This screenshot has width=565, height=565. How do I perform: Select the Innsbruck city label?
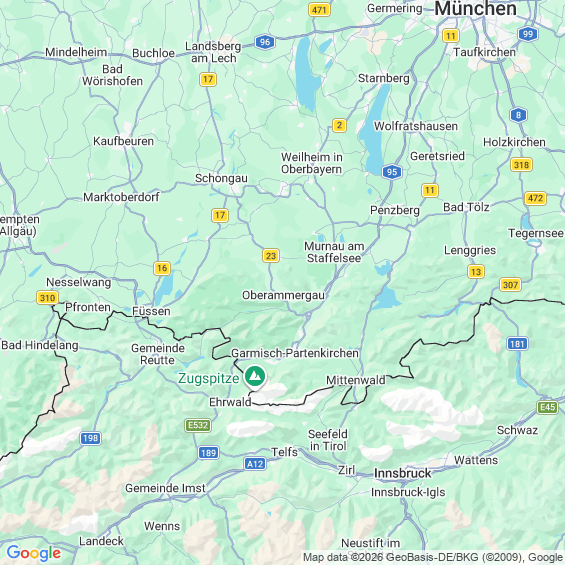tap(402, 473)
